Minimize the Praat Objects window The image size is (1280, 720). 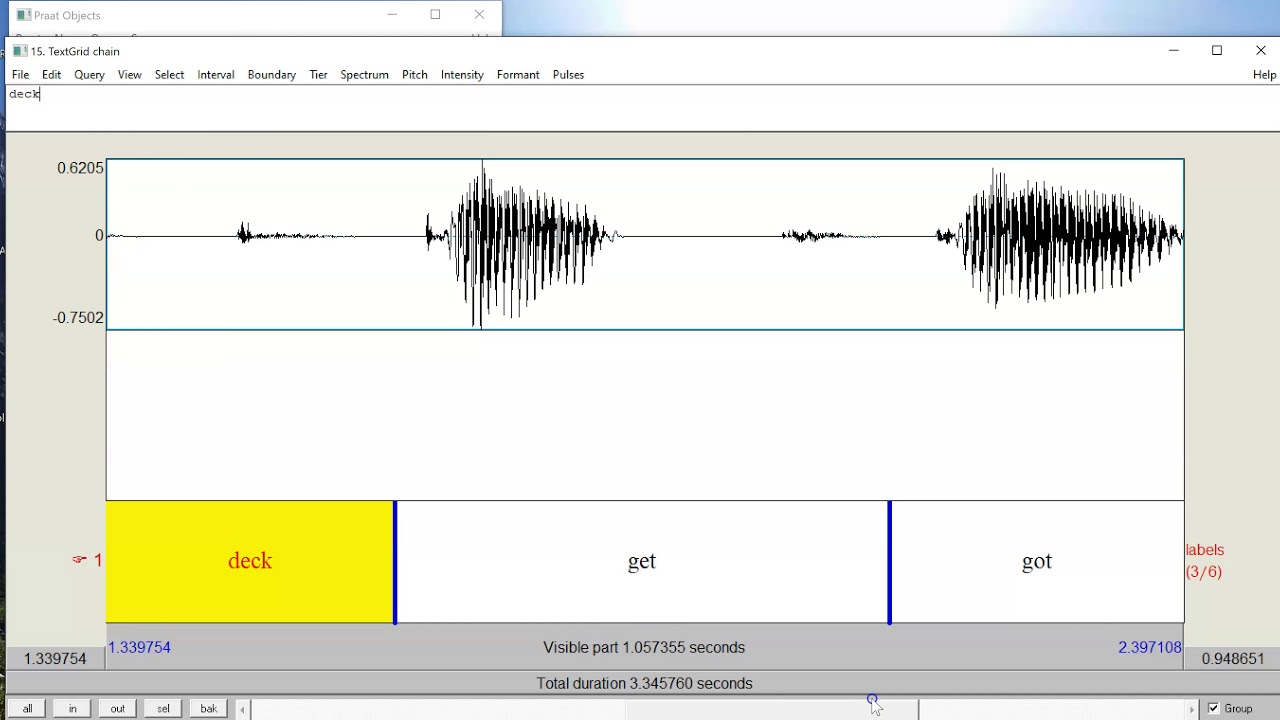(392, 15)
